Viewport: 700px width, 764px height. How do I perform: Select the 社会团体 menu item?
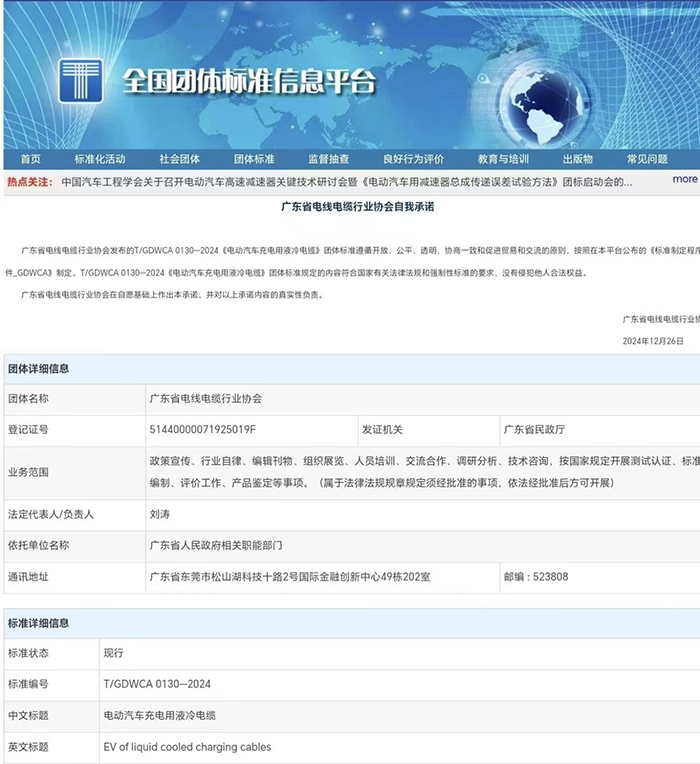tap(179, 159)
